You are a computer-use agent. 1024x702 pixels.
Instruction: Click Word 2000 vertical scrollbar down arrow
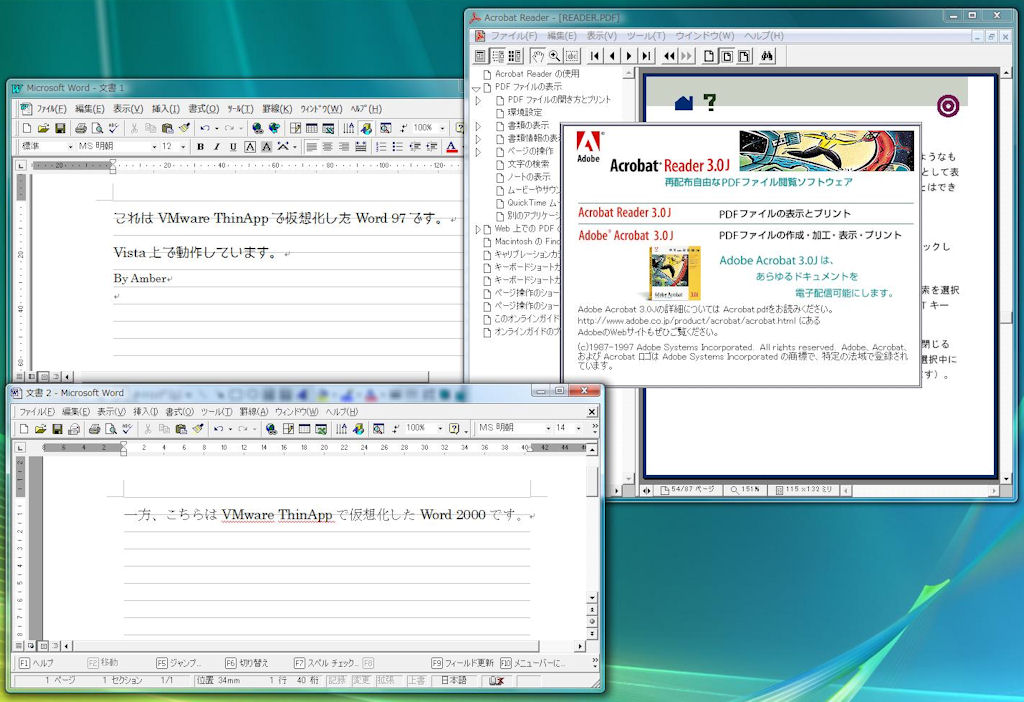point(592,598)
